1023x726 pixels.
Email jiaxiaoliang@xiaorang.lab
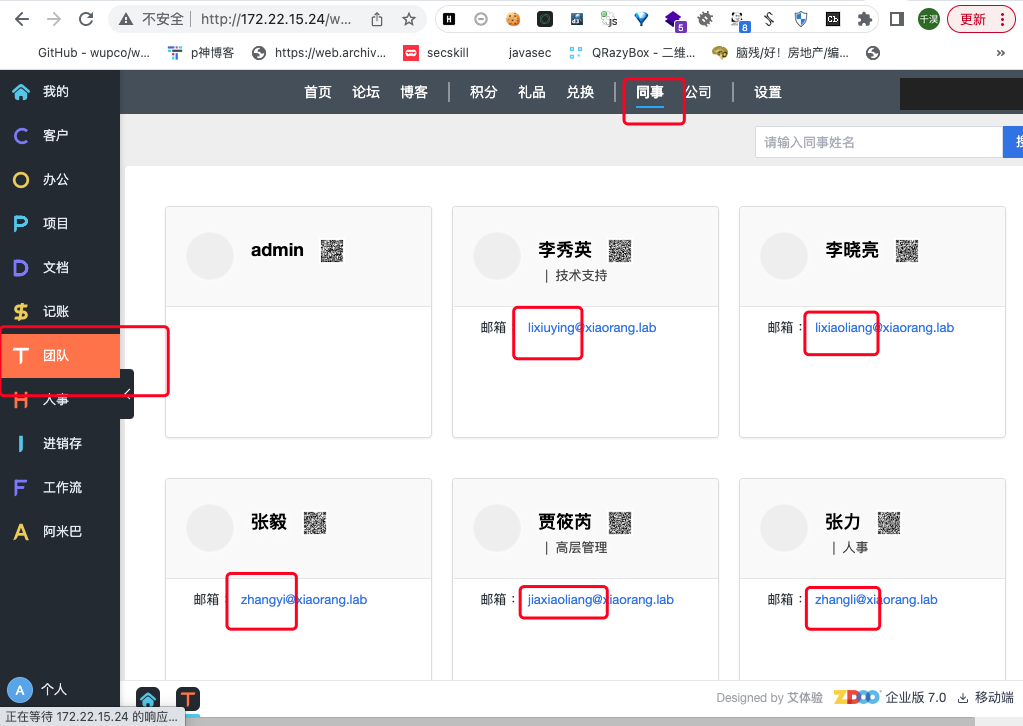600,600
